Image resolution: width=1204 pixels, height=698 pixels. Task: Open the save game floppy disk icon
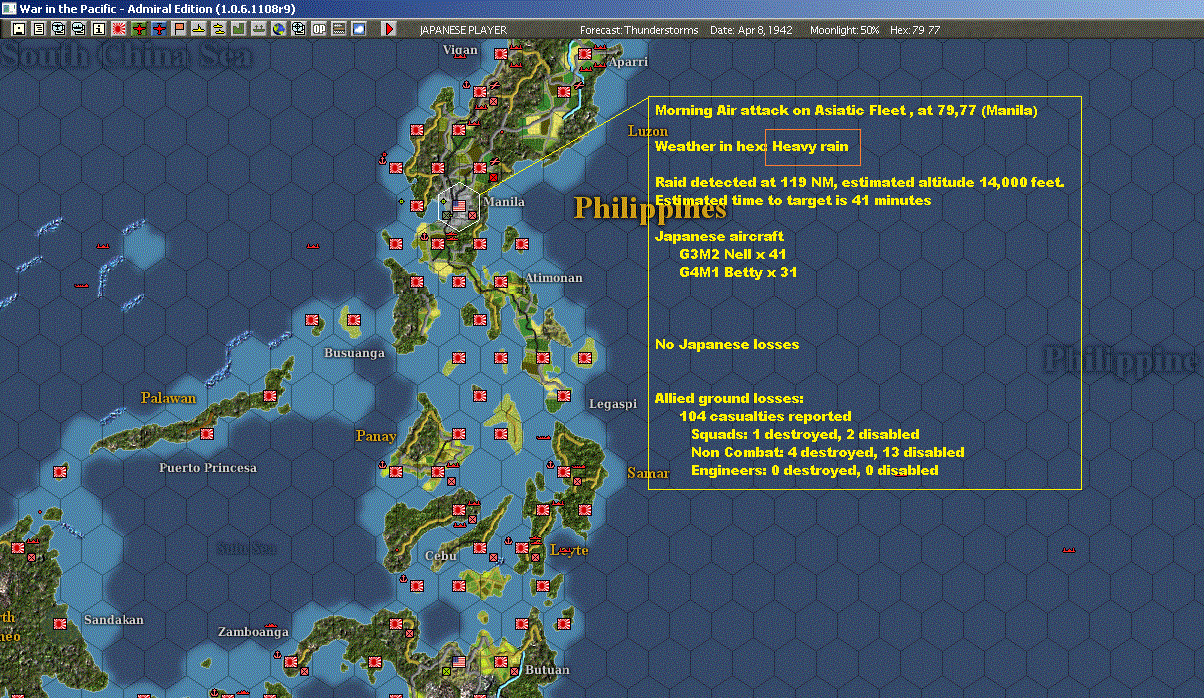click(18, 29)
